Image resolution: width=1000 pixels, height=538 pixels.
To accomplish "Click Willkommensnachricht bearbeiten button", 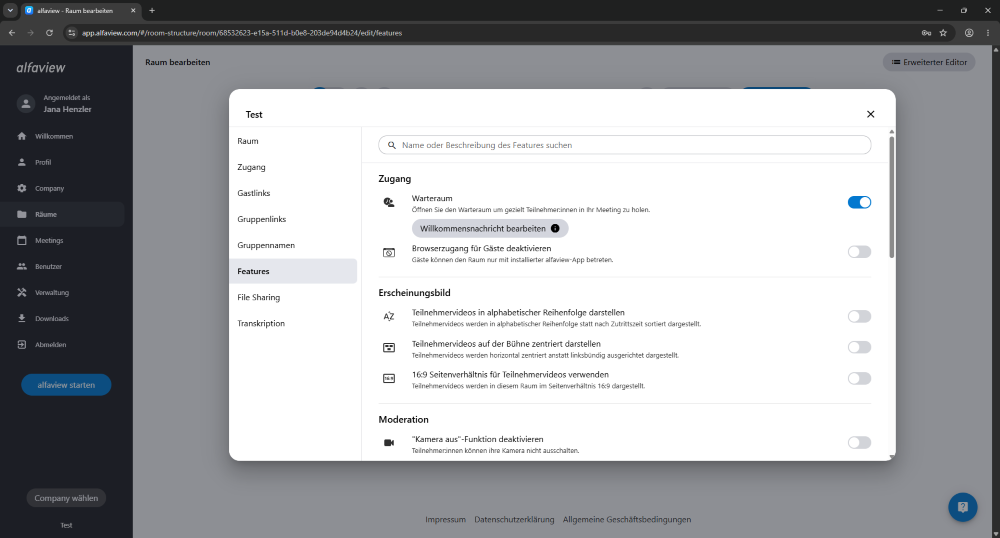I will pos(490,228).
